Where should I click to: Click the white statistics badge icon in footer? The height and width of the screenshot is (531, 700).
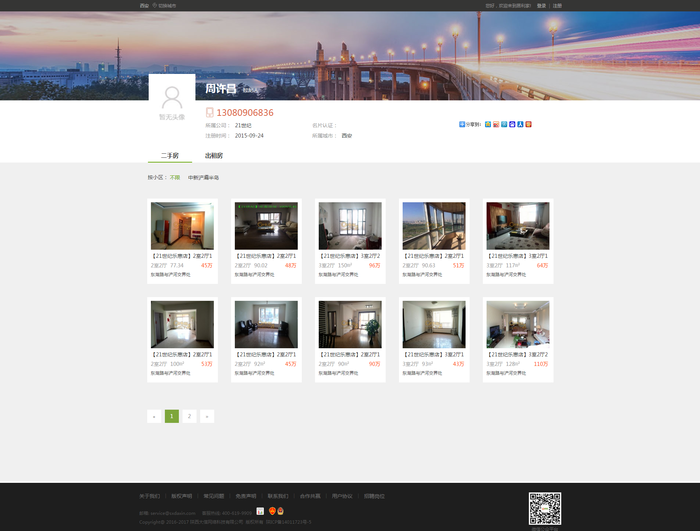tap(260, 511)
